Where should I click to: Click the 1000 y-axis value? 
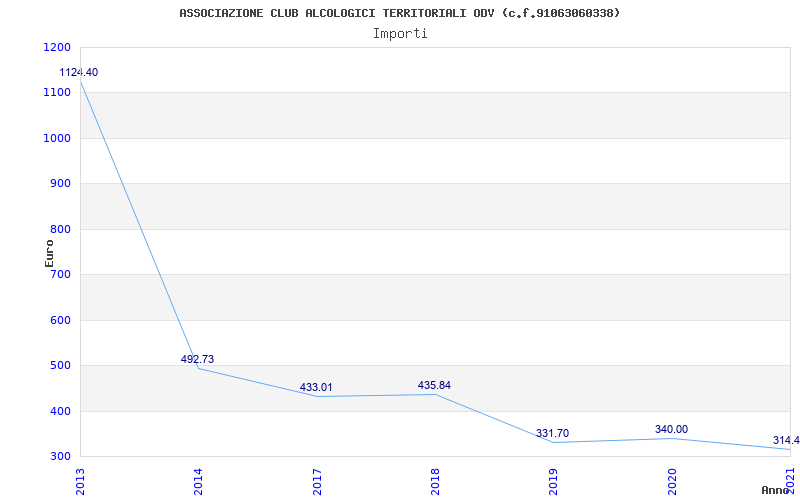[58, 138]
